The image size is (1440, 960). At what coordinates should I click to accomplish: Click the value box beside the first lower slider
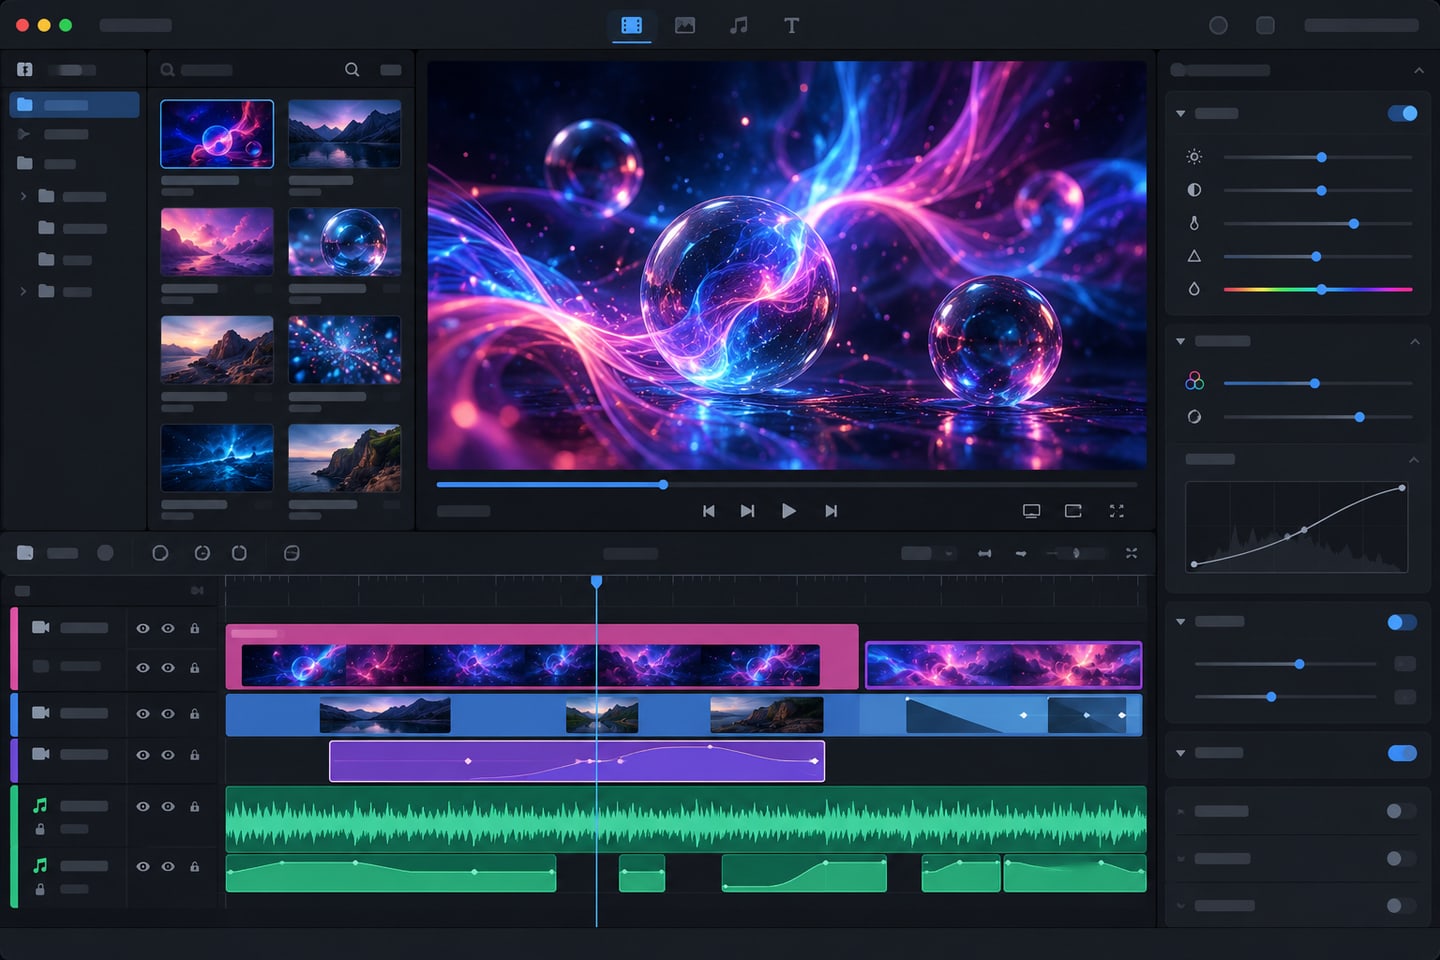(1405, 664)
